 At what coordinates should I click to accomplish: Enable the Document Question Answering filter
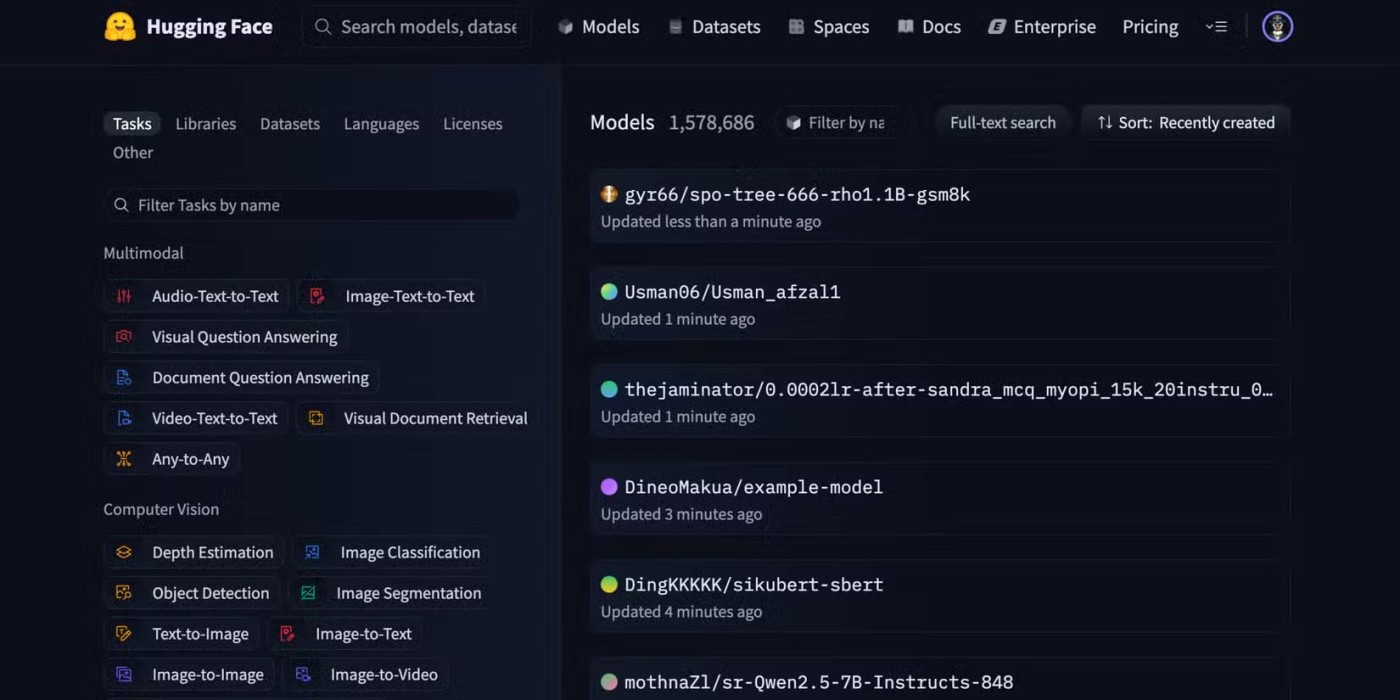(259, 378)
